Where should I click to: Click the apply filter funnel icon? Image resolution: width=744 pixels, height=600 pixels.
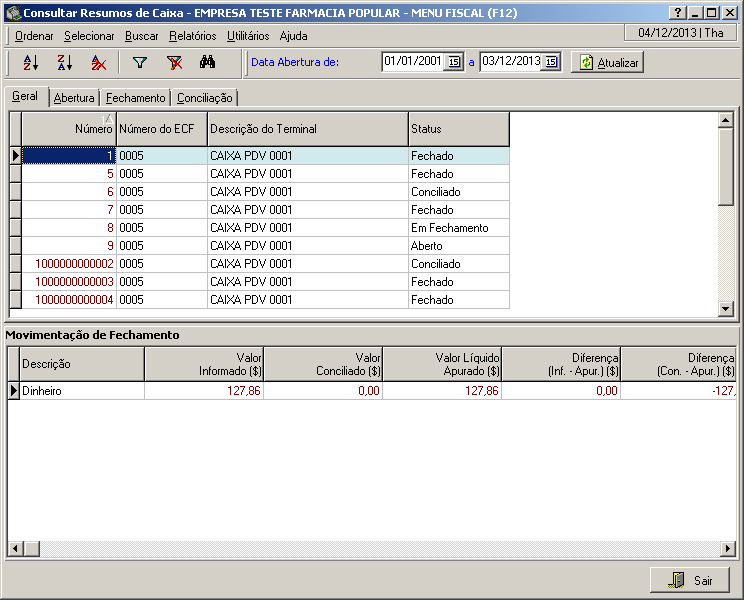(140, 62)
